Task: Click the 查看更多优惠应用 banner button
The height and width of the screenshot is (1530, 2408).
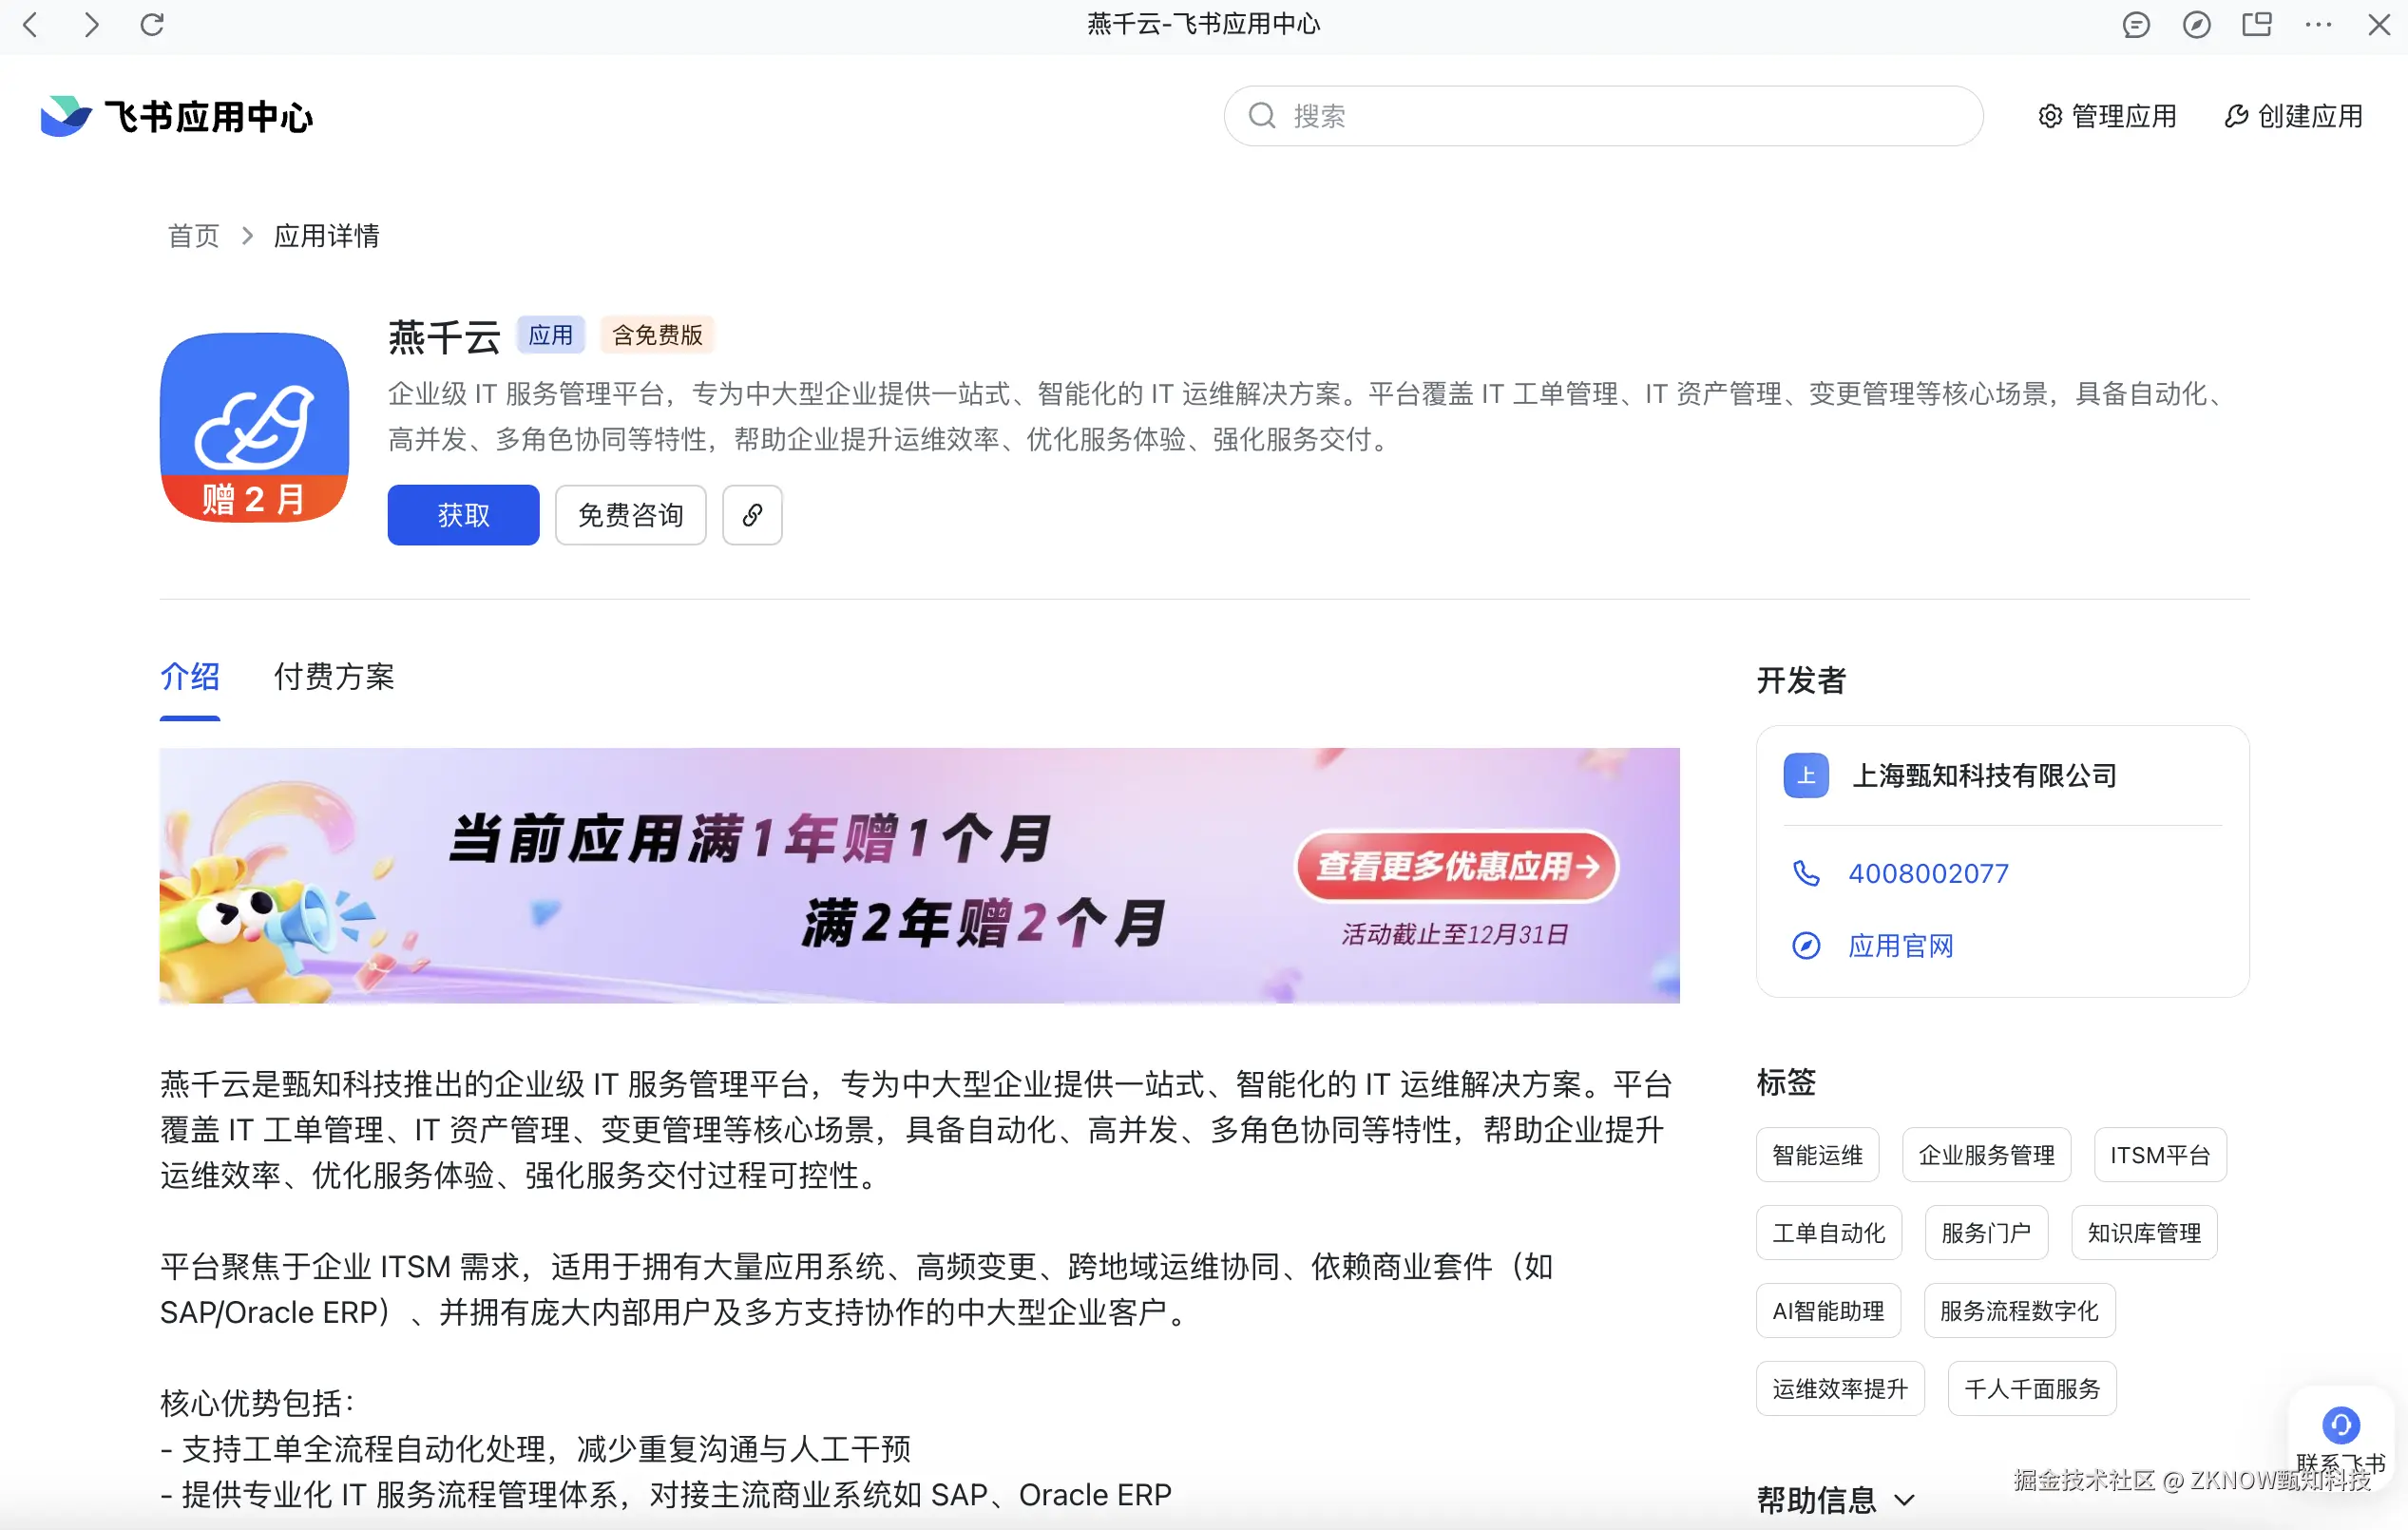Action: tap(1456, 866)
